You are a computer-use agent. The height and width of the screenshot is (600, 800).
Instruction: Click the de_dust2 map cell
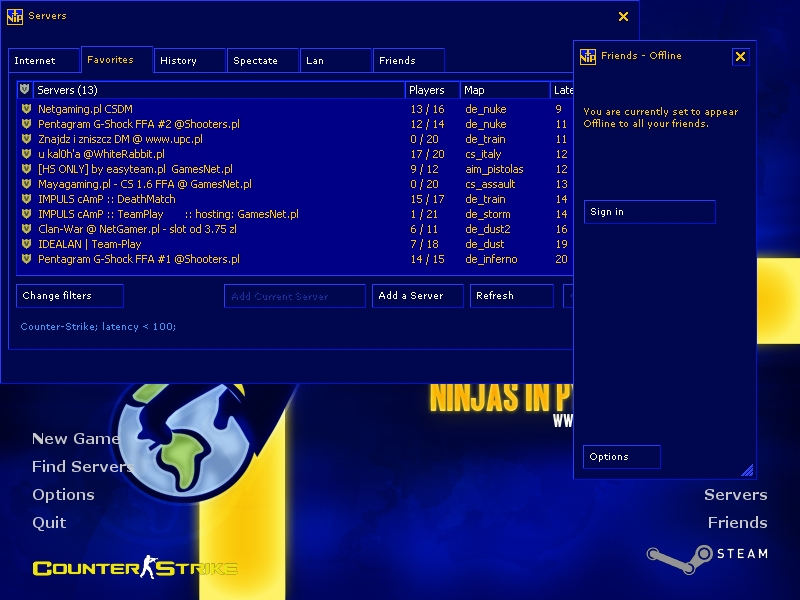[488, 229]
